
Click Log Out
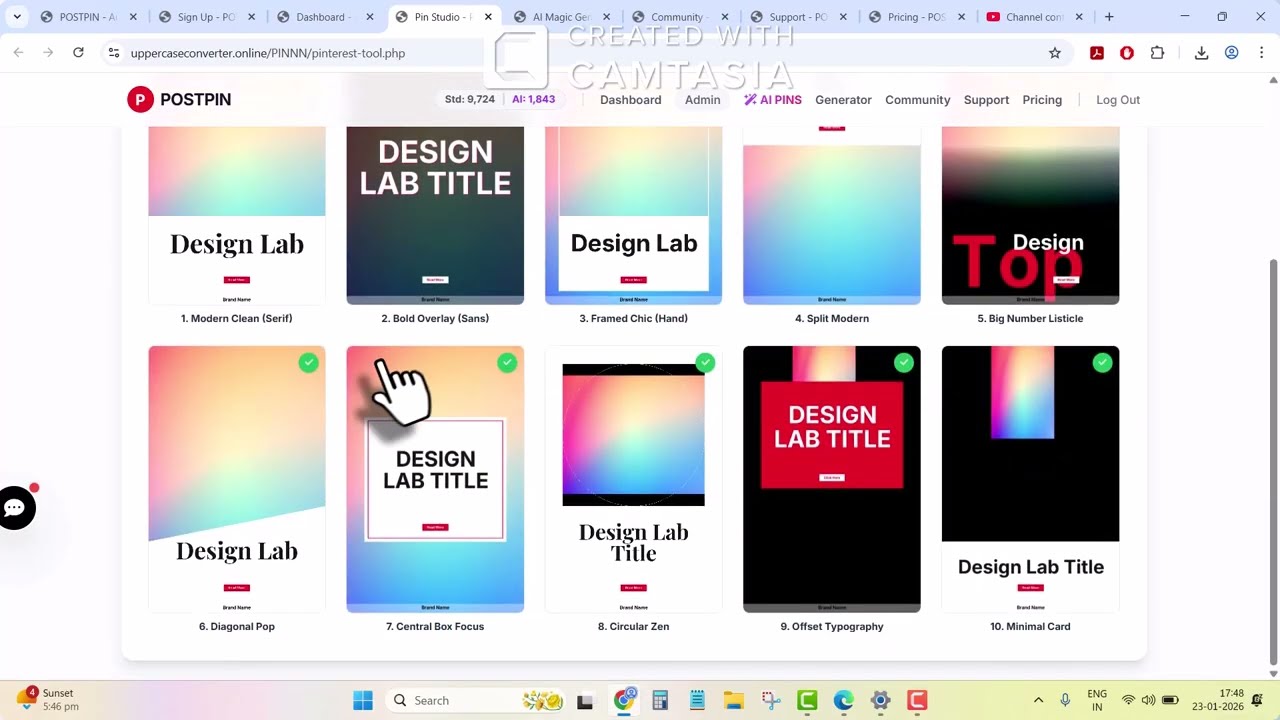point(1118,100)
